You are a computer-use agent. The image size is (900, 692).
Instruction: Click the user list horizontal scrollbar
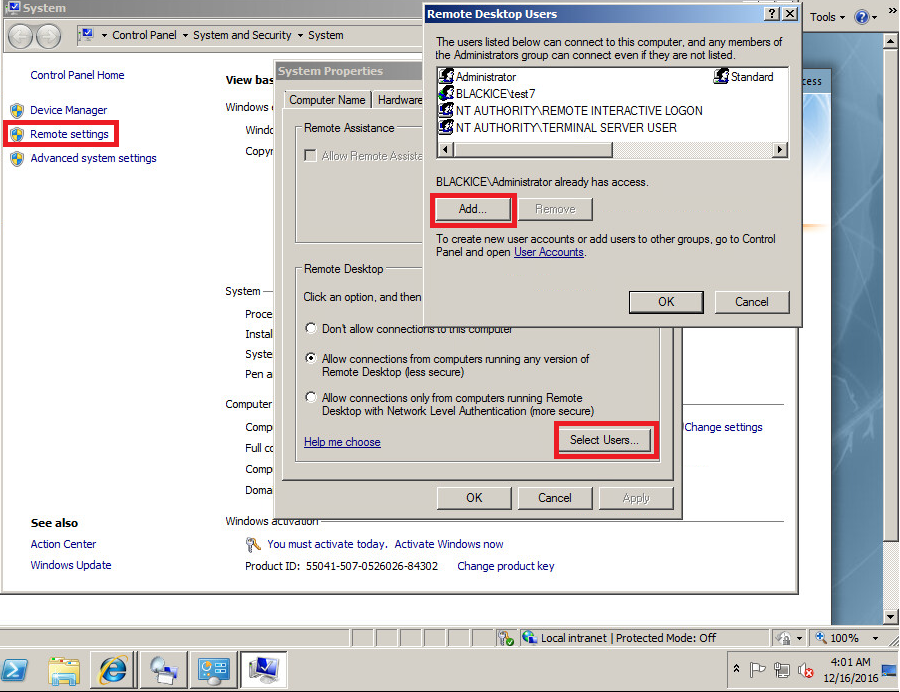530,149
